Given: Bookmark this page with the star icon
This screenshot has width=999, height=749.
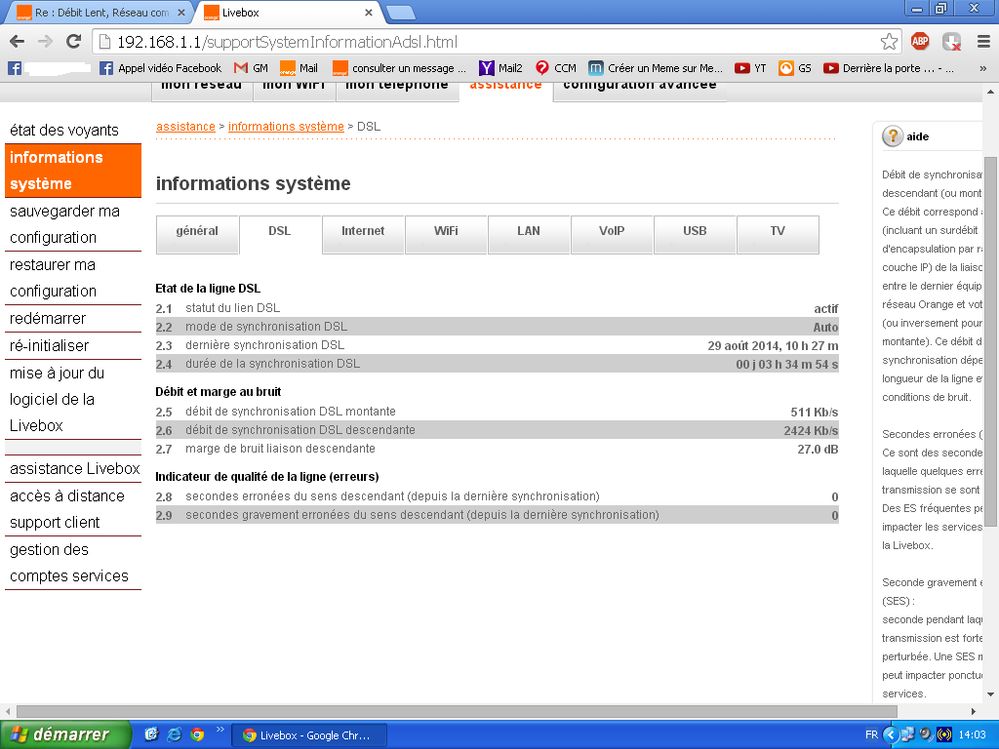Looking at the screenshot, I should pos(889,42).
